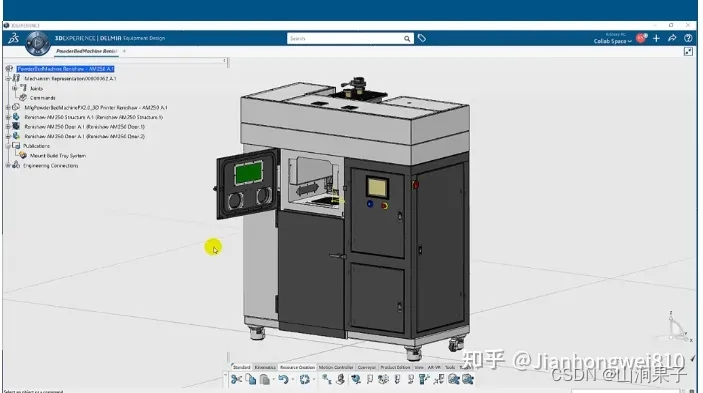Switch to the Standard toolbar tab
This screenshot has height=393, width=703.
pyautogui.click(x=242, y=367)
